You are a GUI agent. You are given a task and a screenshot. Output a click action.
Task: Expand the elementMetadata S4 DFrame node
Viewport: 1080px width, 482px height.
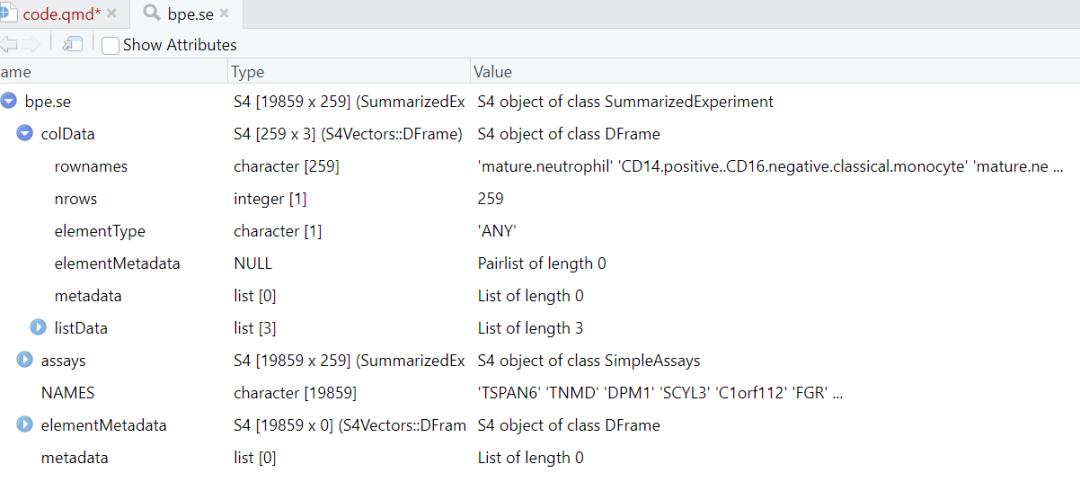coord(25,425)
